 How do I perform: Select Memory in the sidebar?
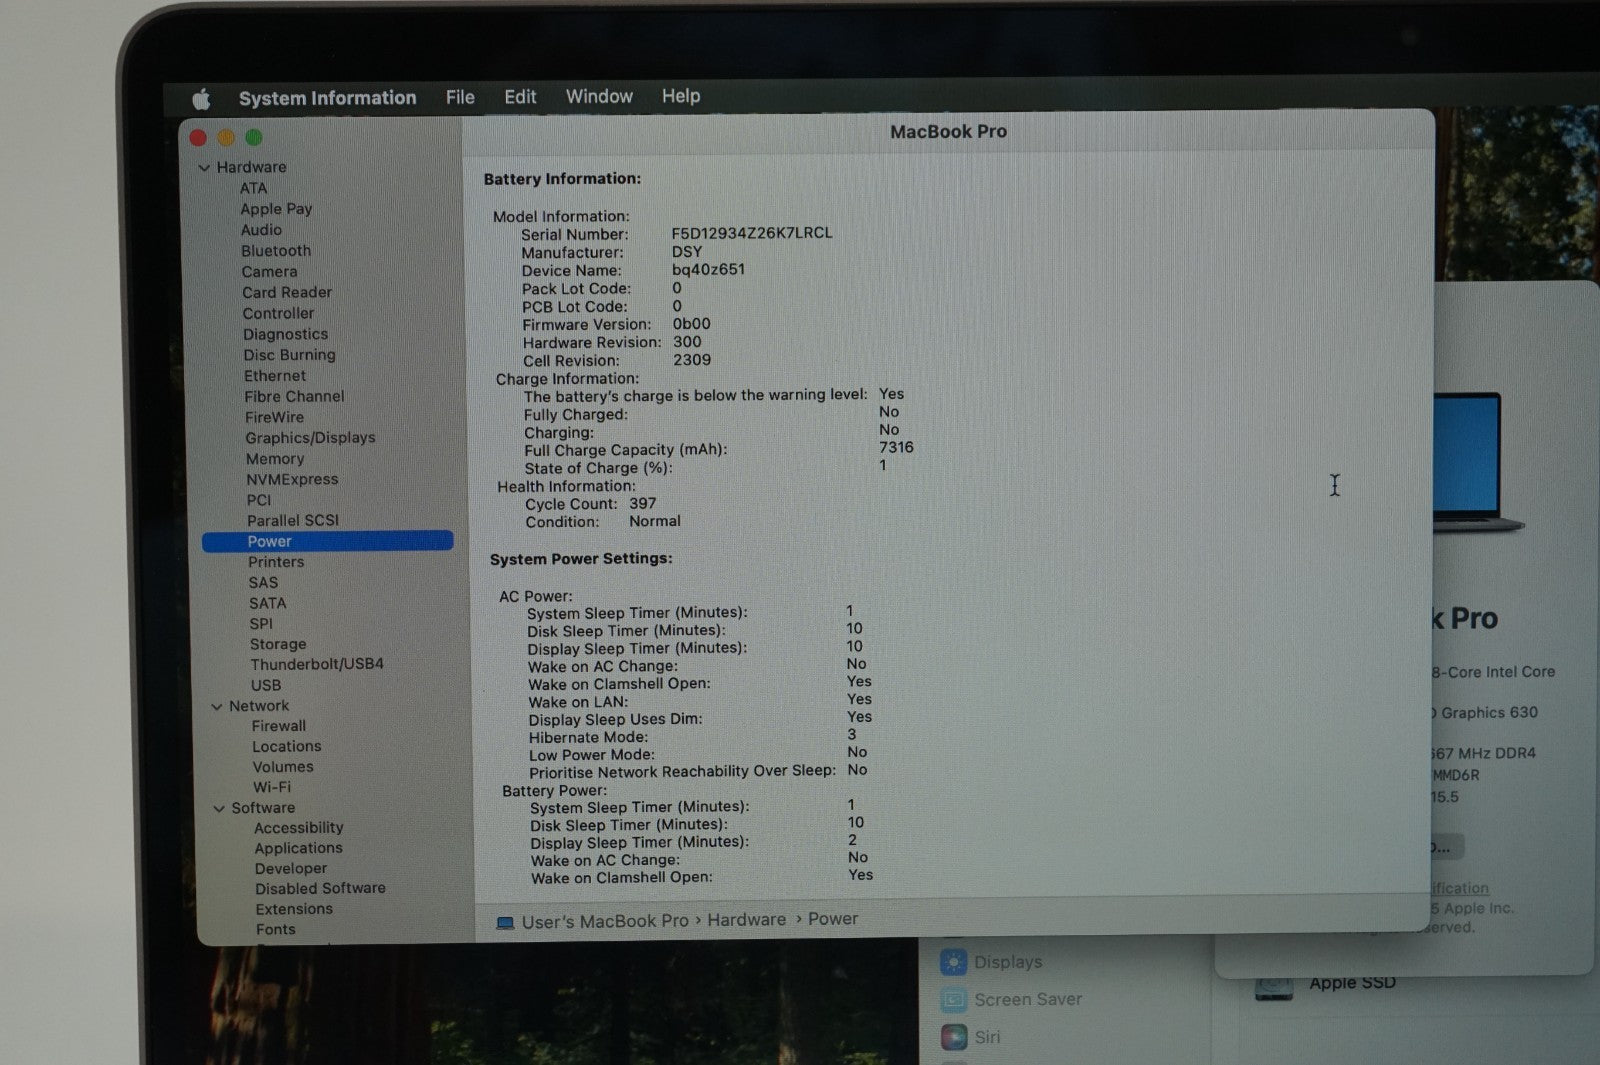tap(275, 459)
